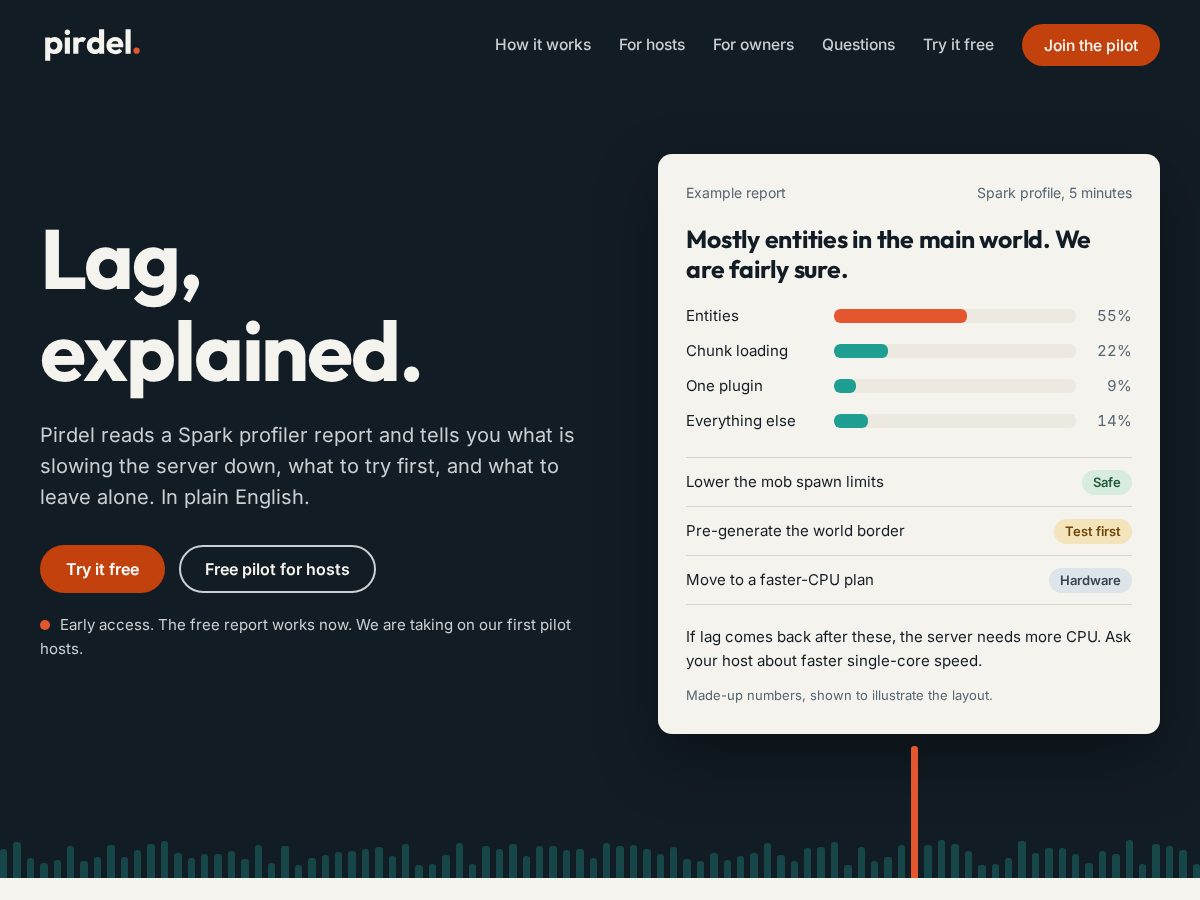Click 'Spark profile, 5 minutes' text
Image resolution: width=1200 pixels, height=900 pixels.
pyautogui.click(x=1054, y=193)
